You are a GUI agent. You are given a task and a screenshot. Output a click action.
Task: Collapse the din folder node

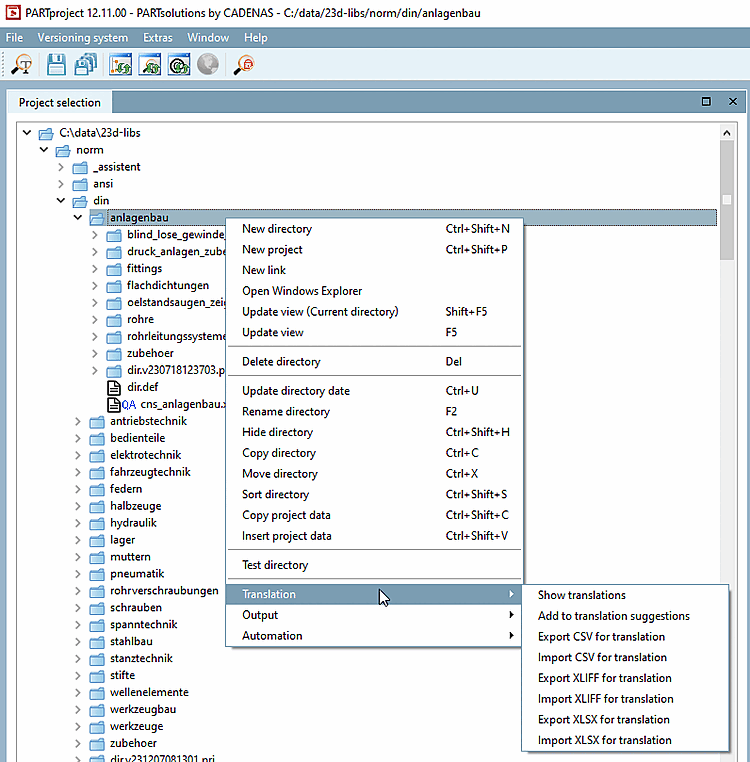pyautogui.click(x=61, y=200)
